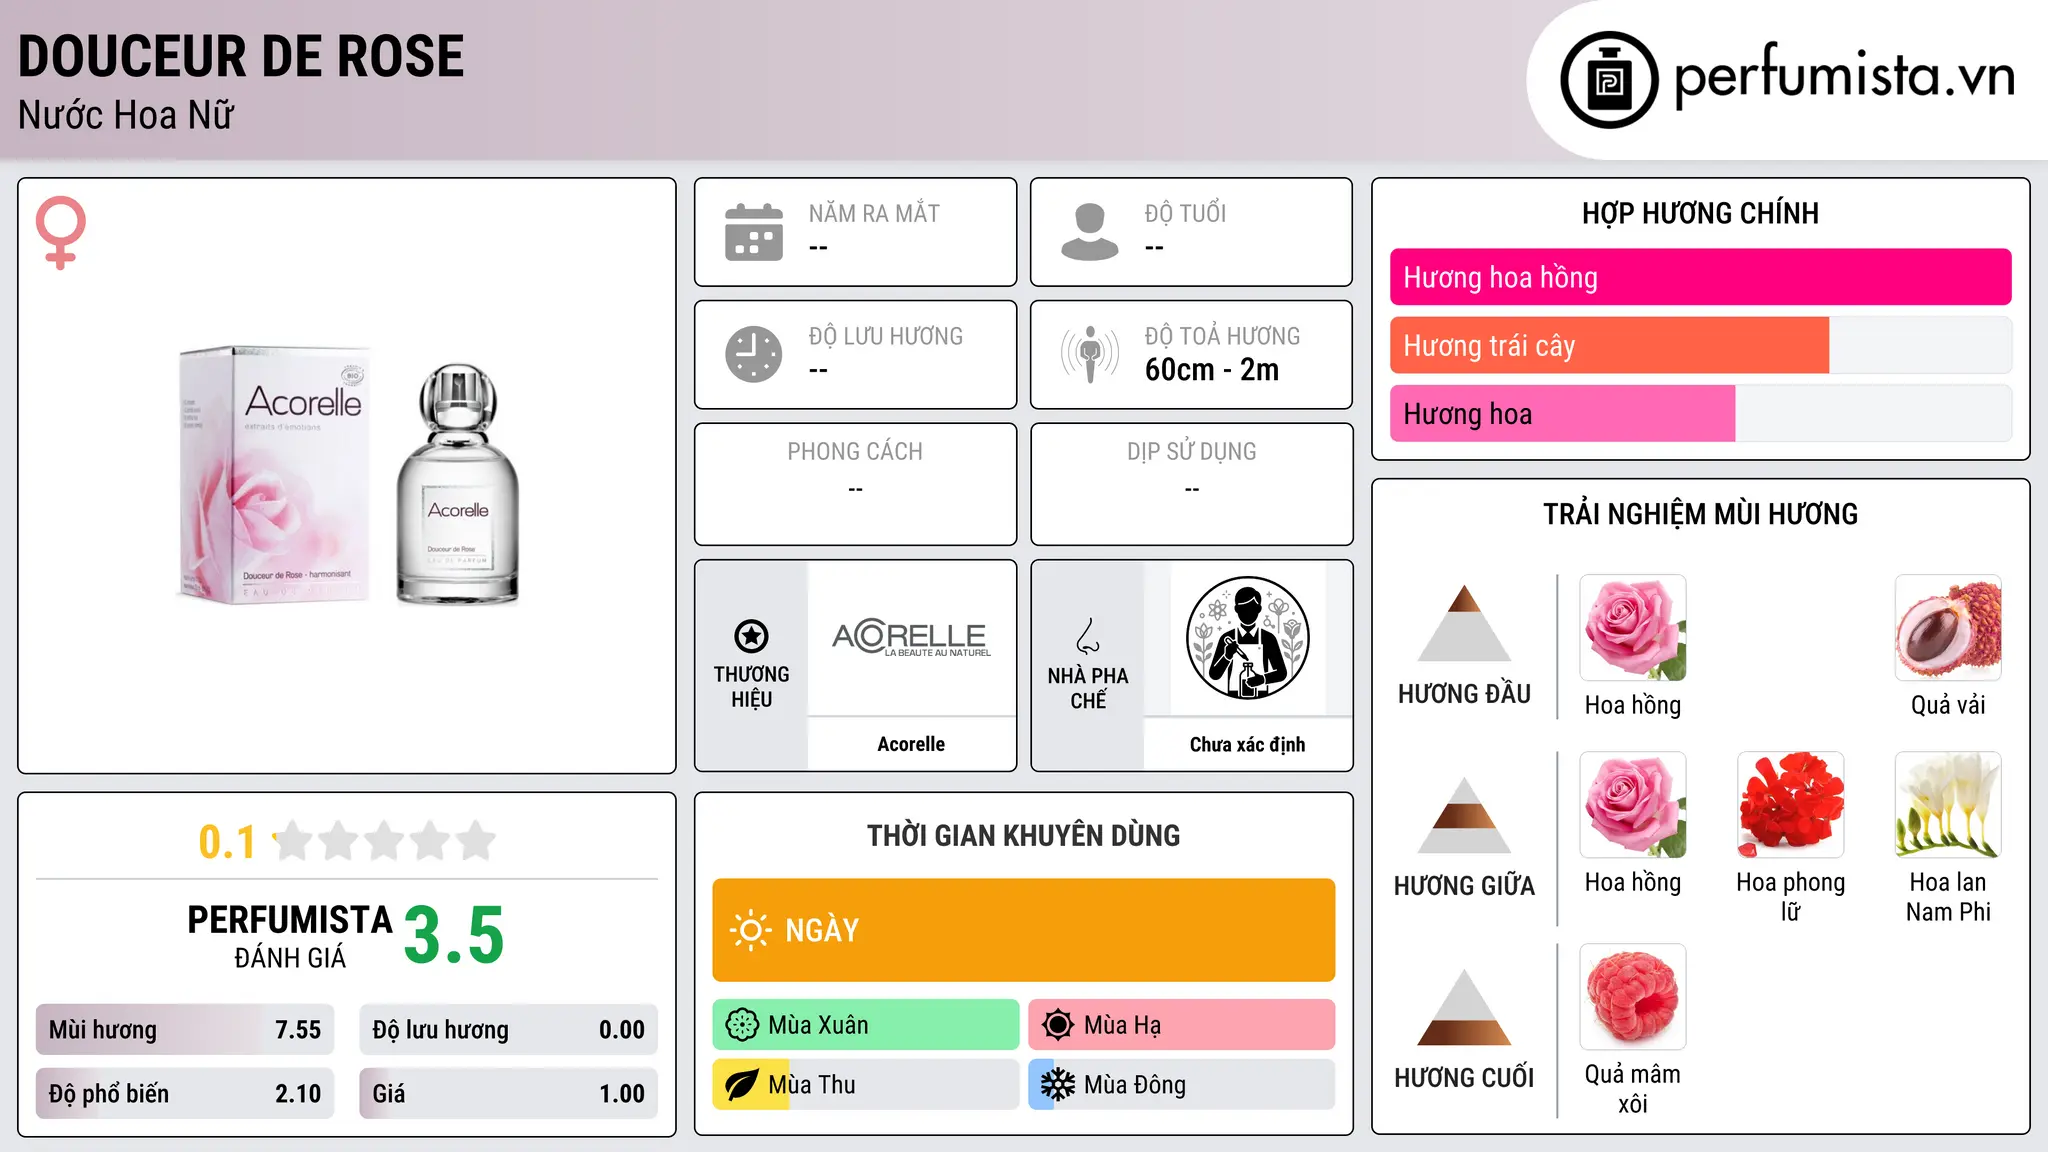Click the THỜI GIAN KHUYÊN DÙNG heading
Image resolution: width=2048 pixels, height=1152 pixels.
click(1023, 836)
